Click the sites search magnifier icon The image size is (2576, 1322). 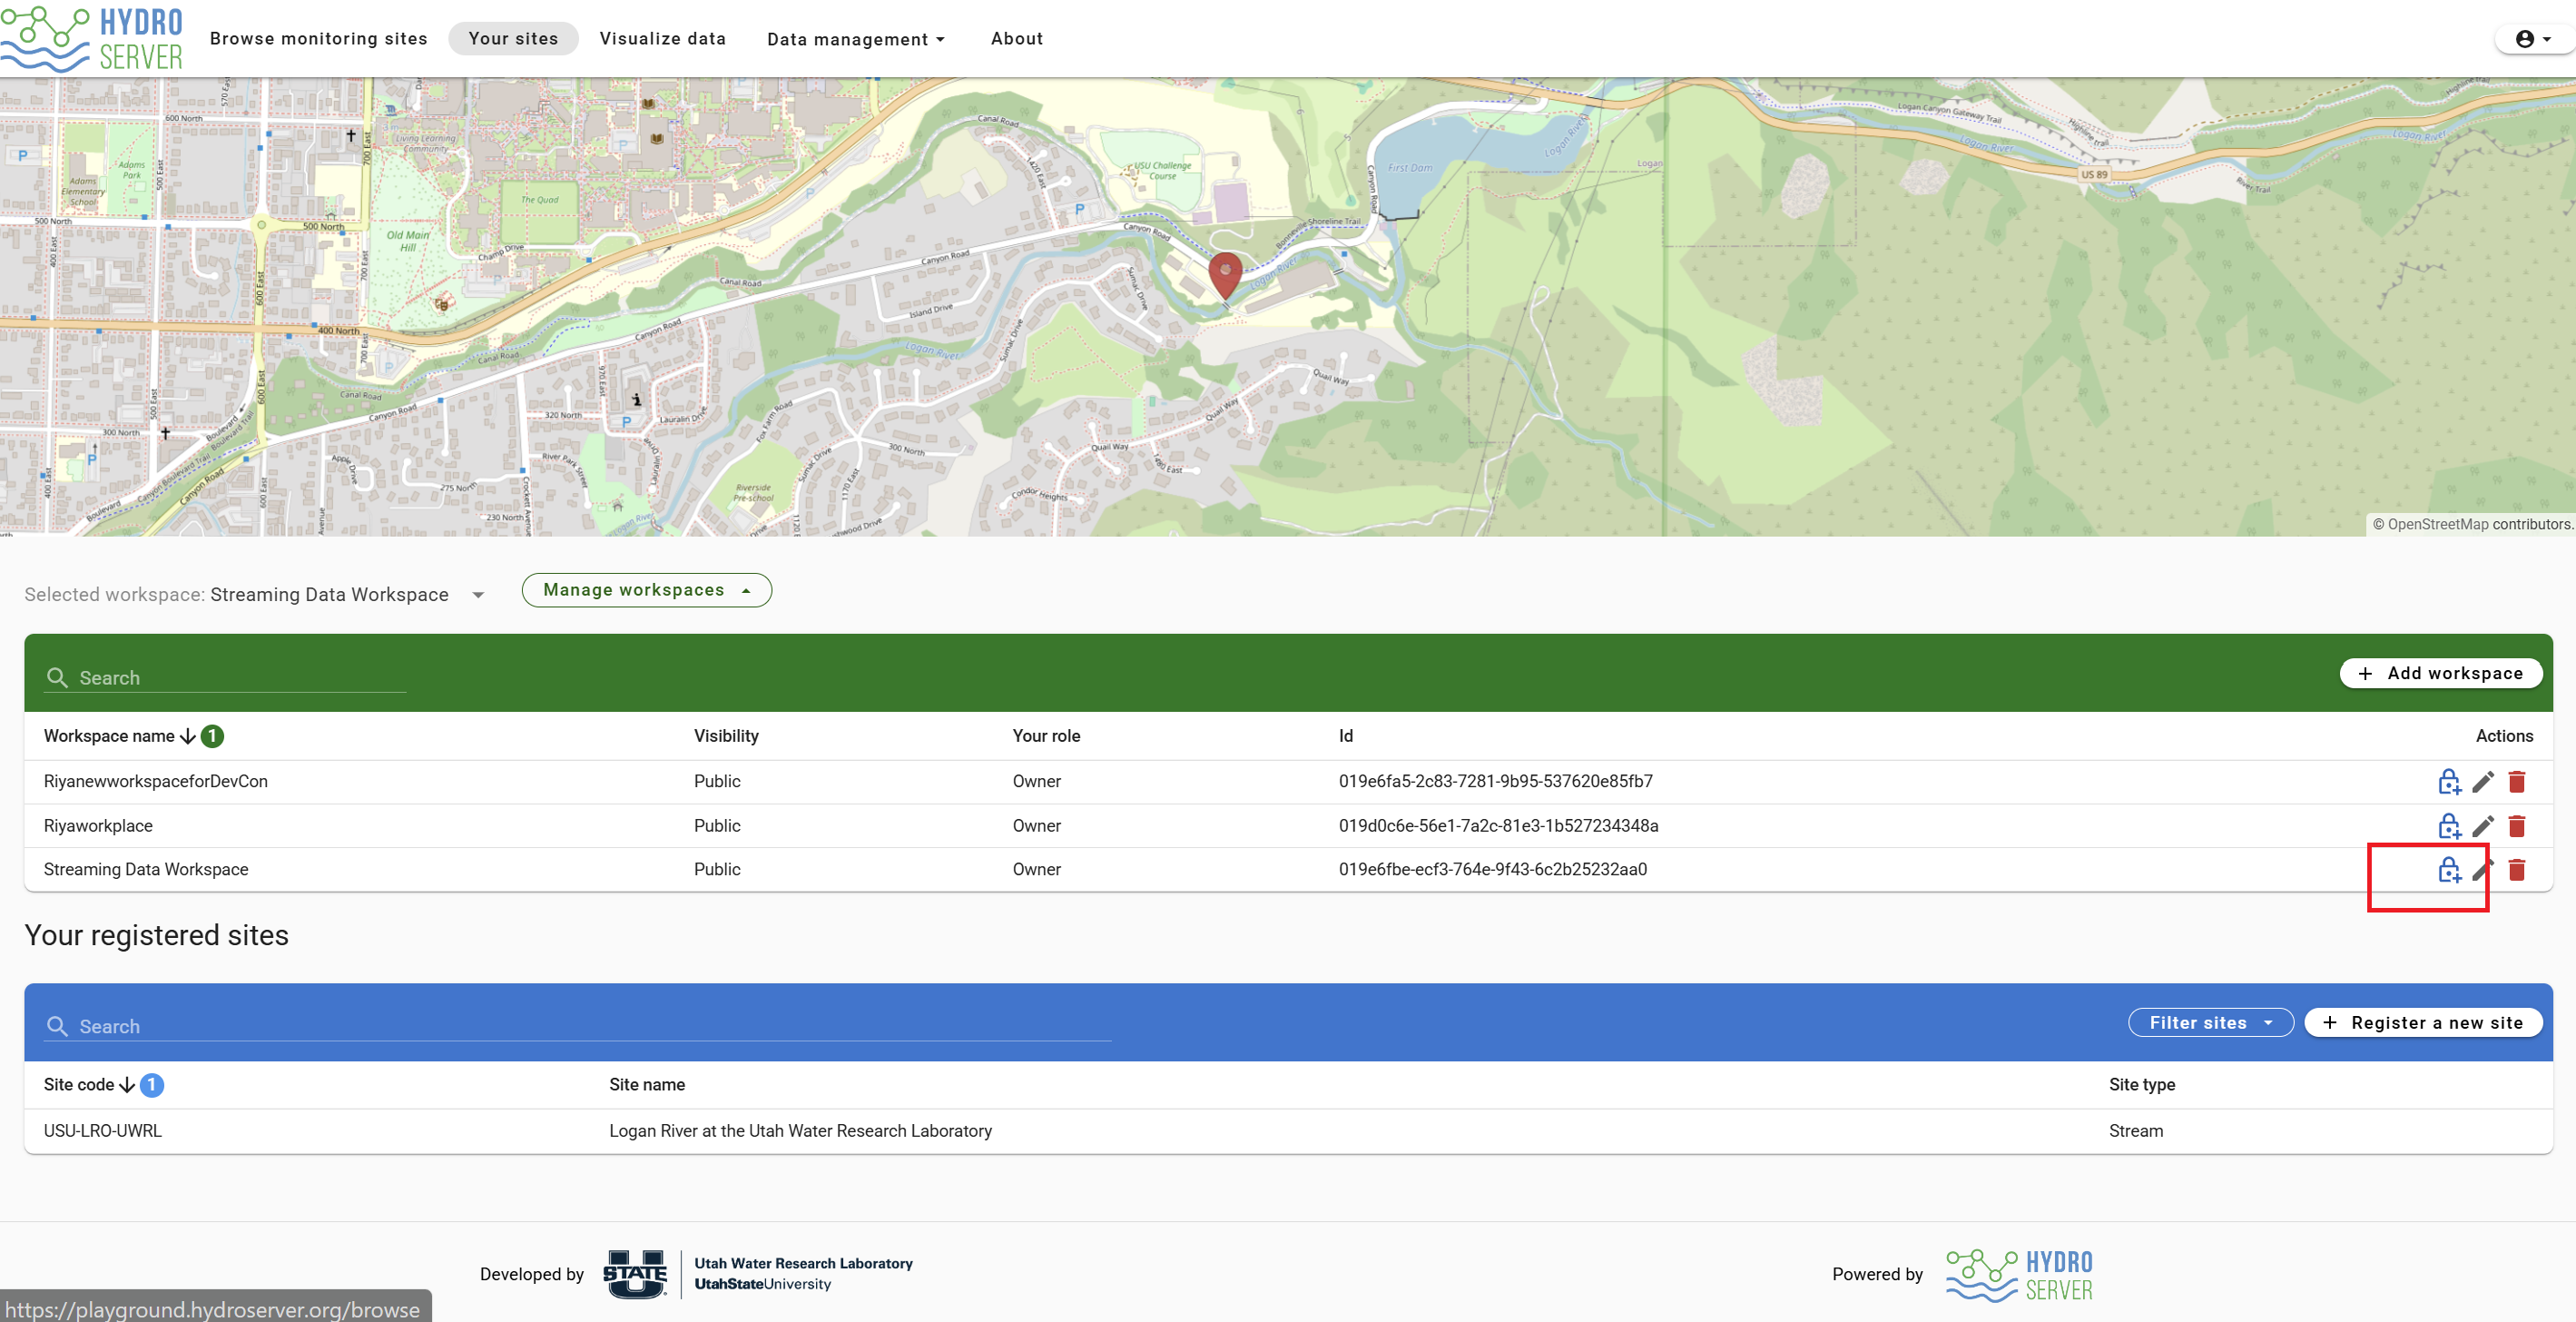pyautogui.click(x=57, y=1027)
